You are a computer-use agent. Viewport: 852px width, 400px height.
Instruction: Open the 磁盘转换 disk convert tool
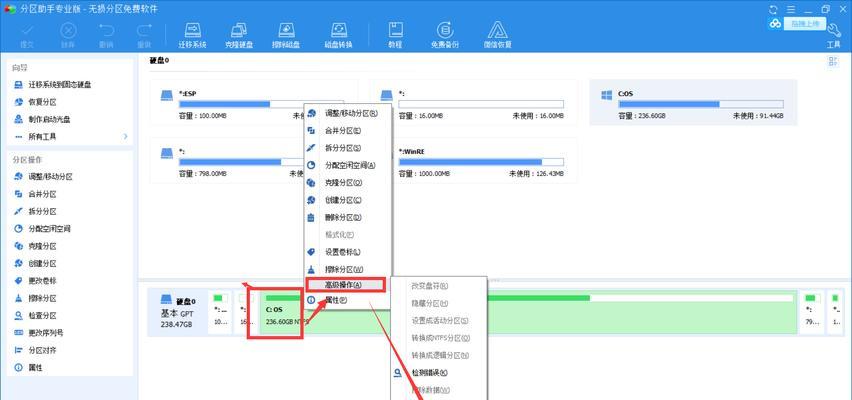[339, 35]
